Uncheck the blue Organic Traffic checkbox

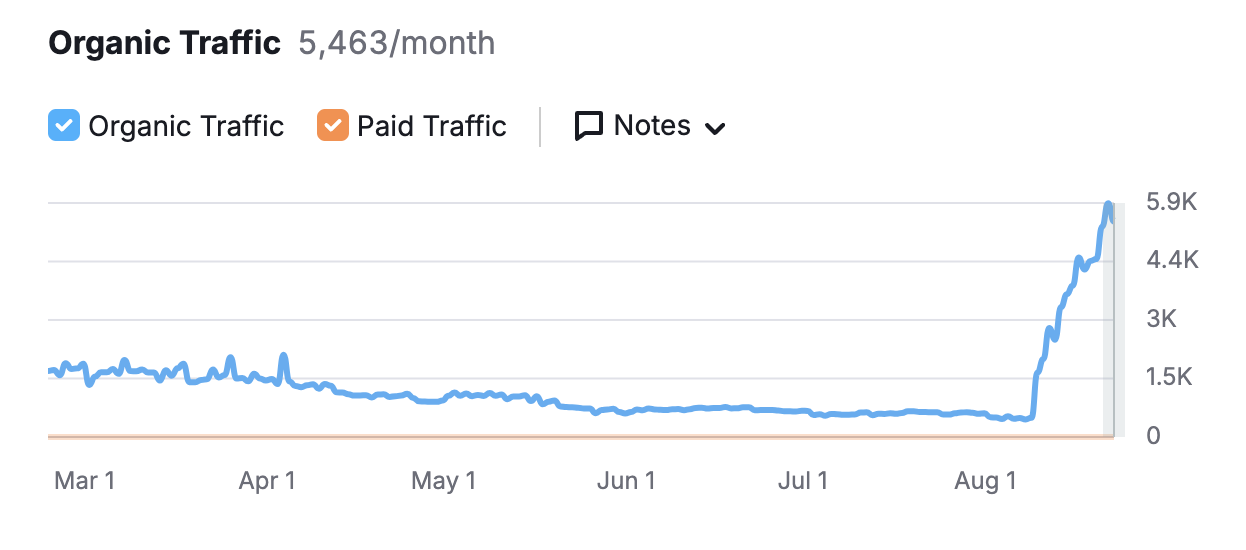[x=64, y=126]
